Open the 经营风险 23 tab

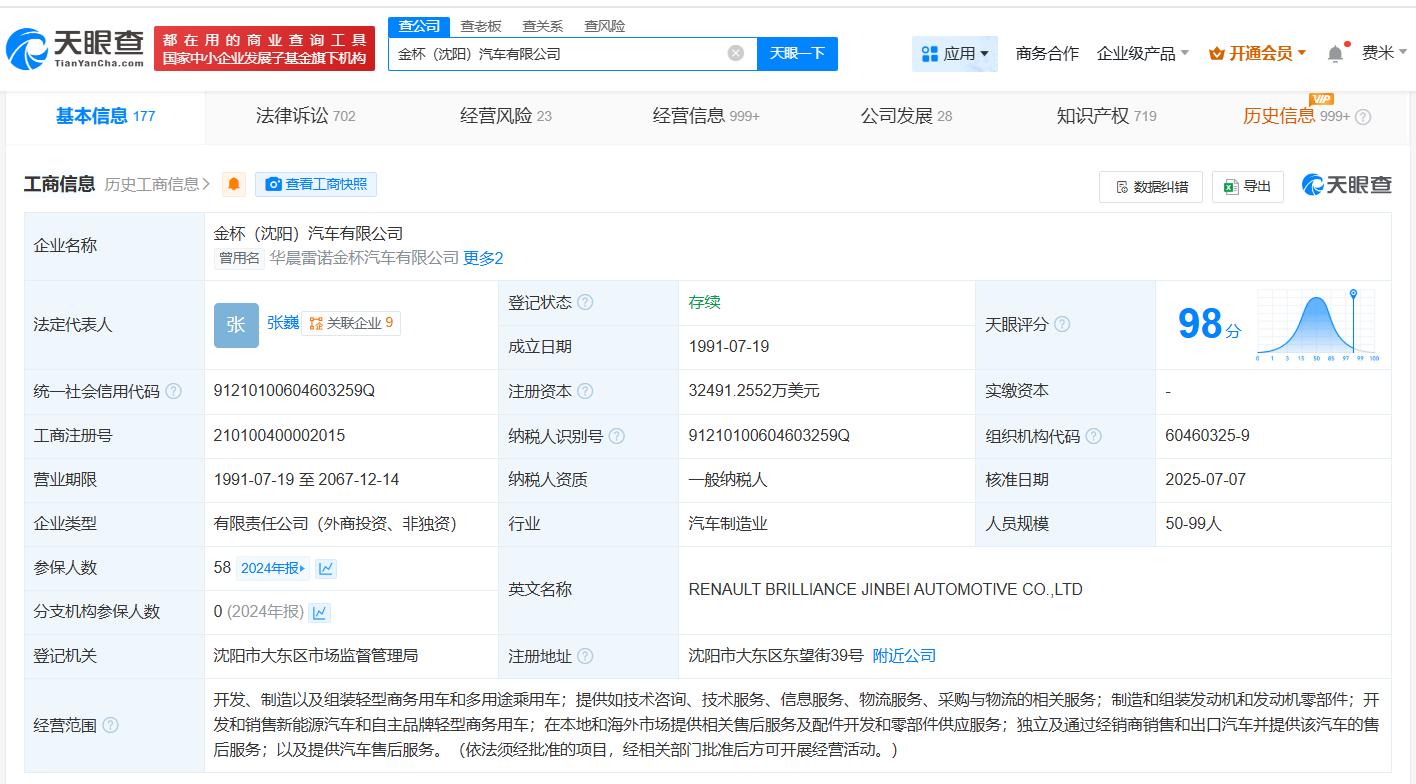(505, 116)
